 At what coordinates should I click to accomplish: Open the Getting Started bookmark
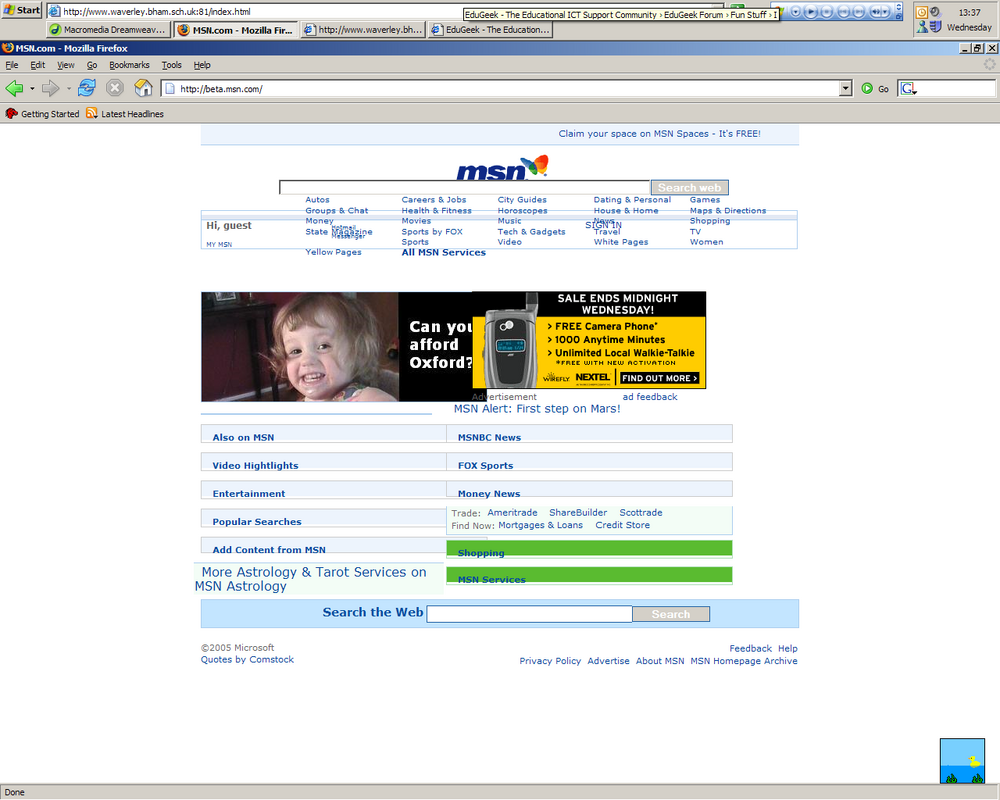pos(43,114)
